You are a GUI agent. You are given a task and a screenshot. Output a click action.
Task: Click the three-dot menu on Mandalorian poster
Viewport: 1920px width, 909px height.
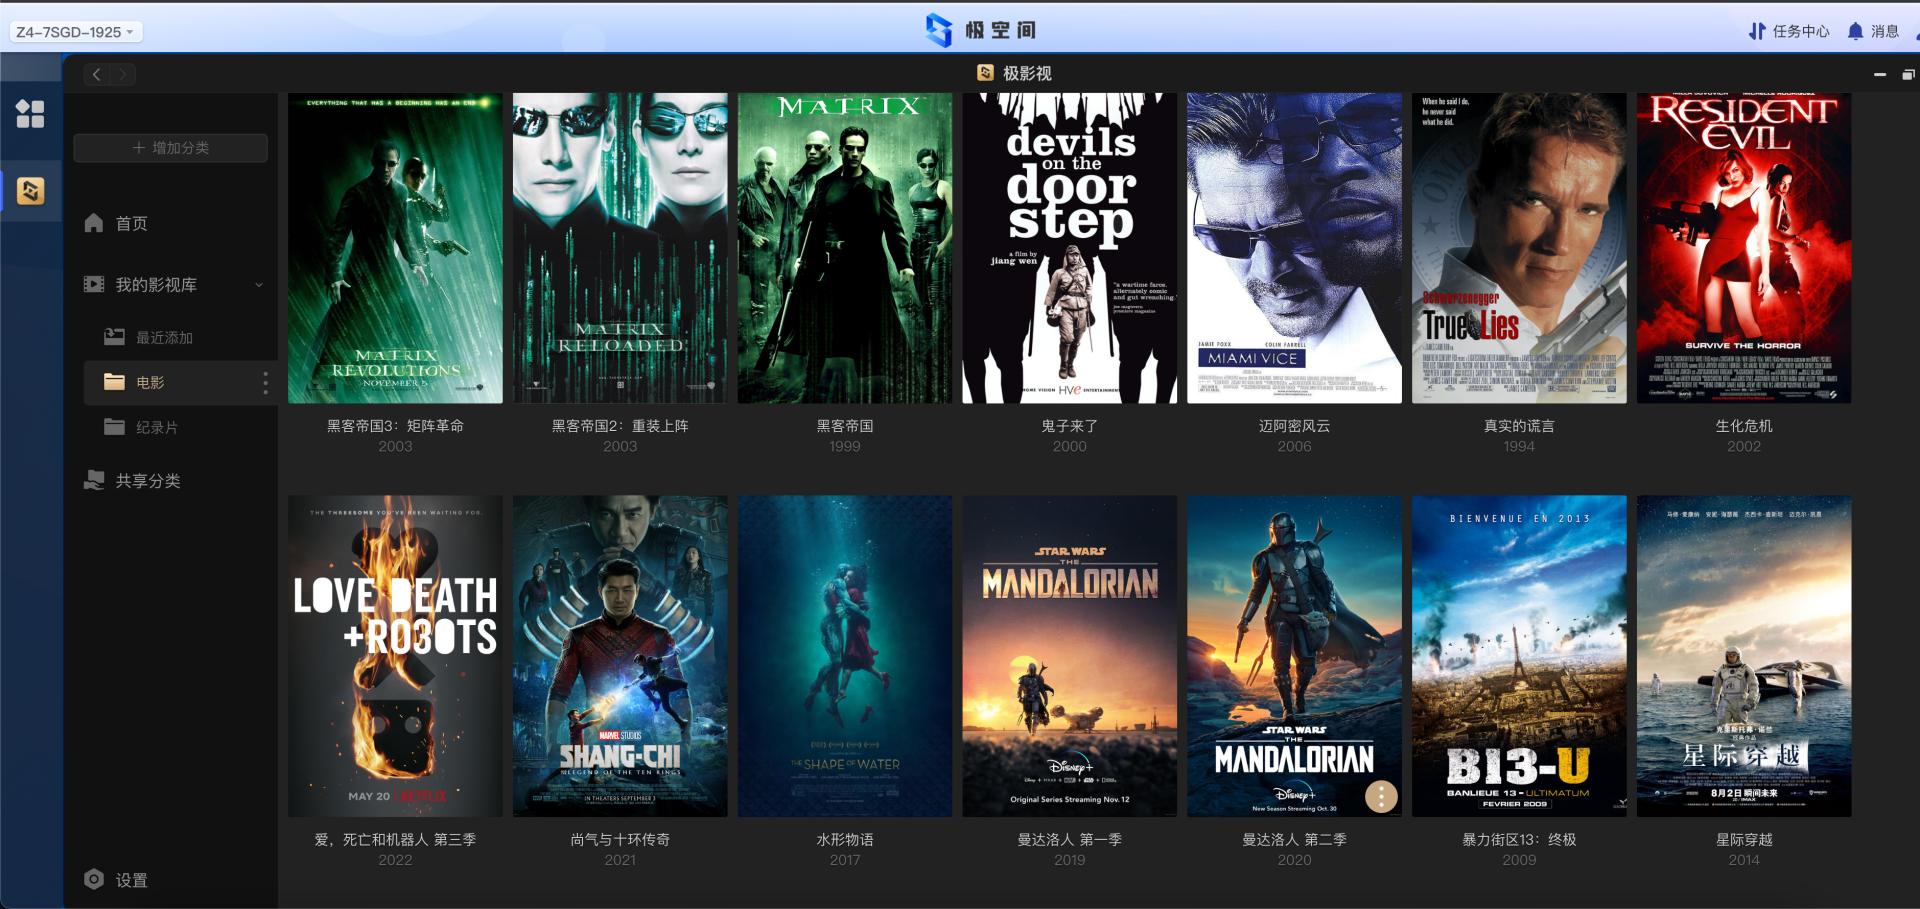(1381, 796)
